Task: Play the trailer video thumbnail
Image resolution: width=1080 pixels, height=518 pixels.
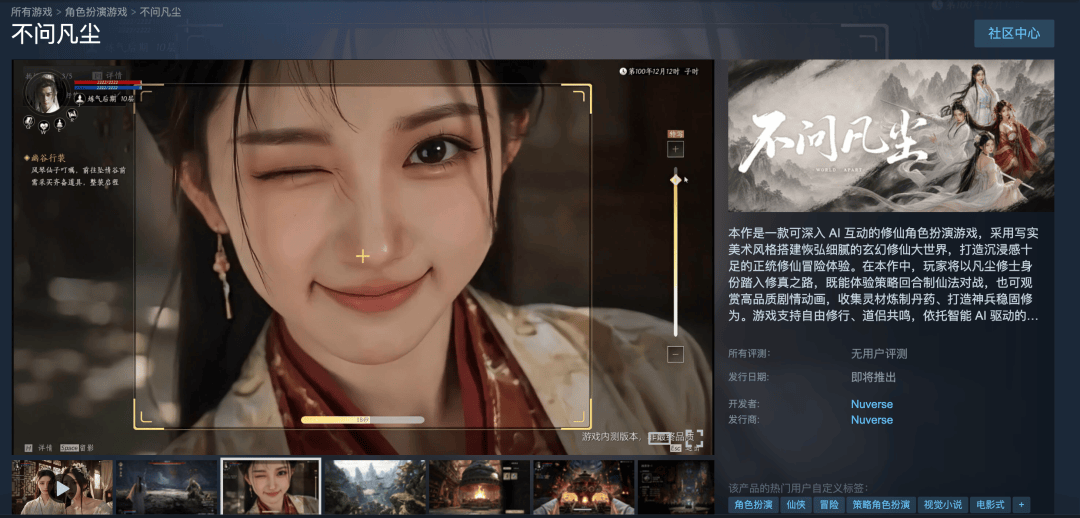Action: (63, 488)
